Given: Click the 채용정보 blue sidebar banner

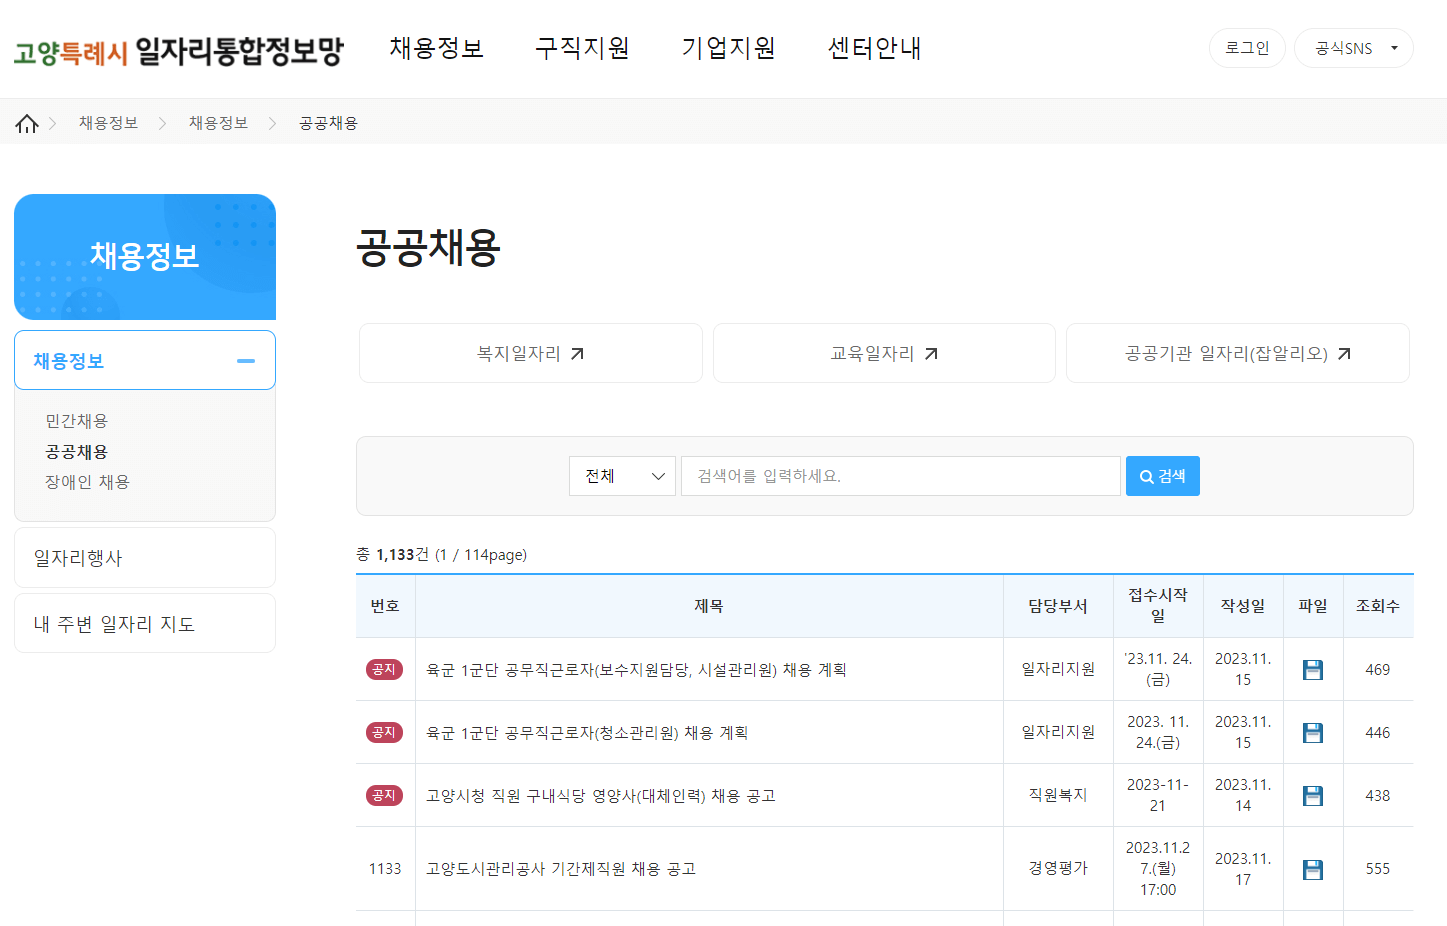Looking at the screenshot, I should pos(145,257).
